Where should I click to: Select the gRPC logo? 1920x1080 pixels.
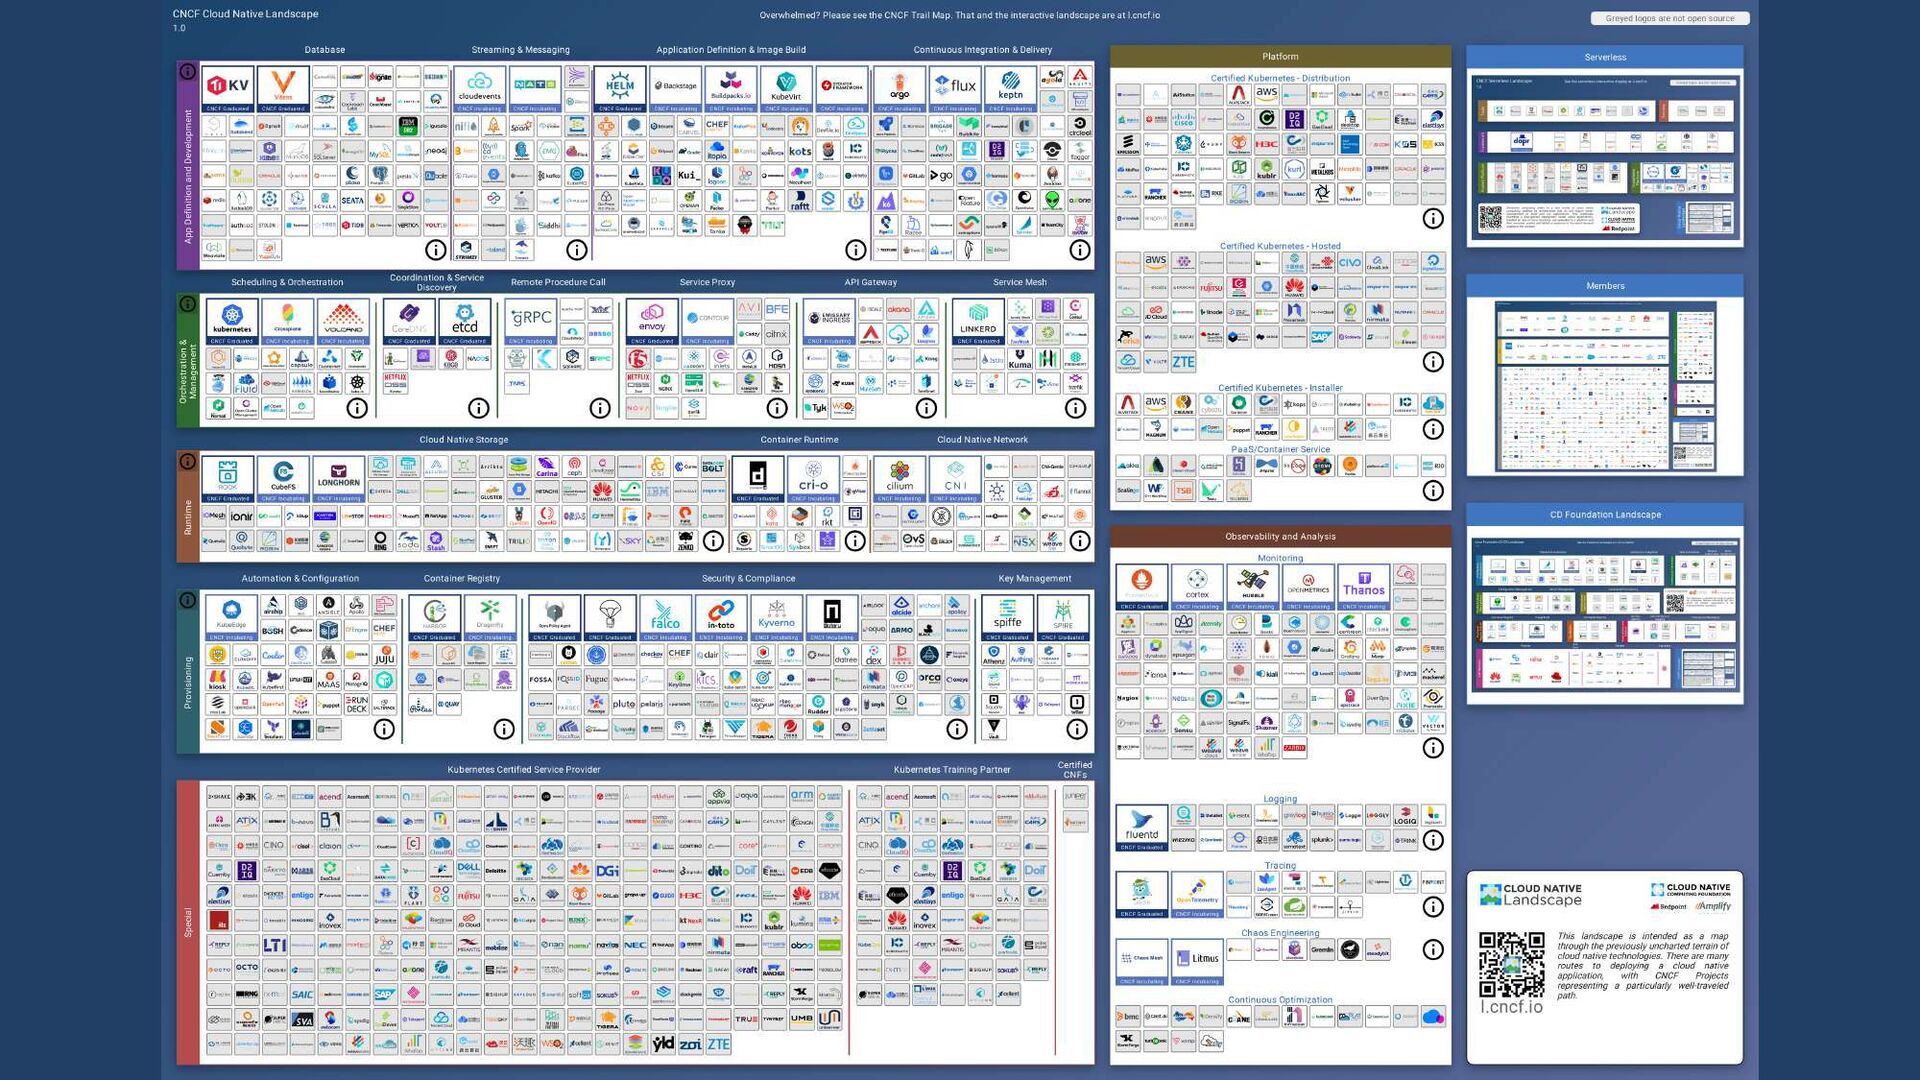[x=531, y=322]
